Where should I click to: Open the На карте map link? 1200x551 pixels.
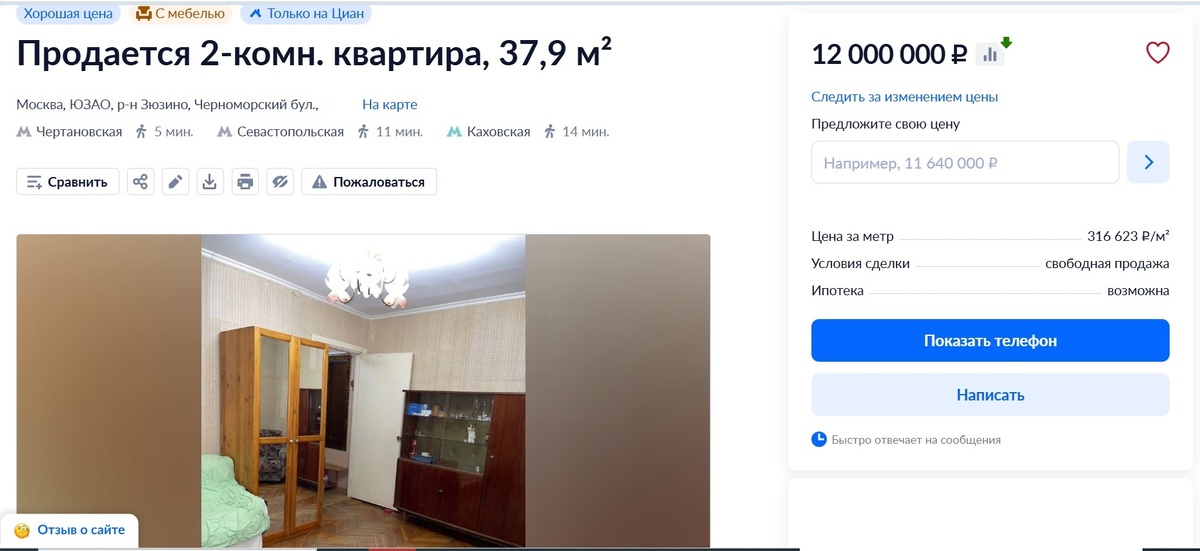[390, 104]
